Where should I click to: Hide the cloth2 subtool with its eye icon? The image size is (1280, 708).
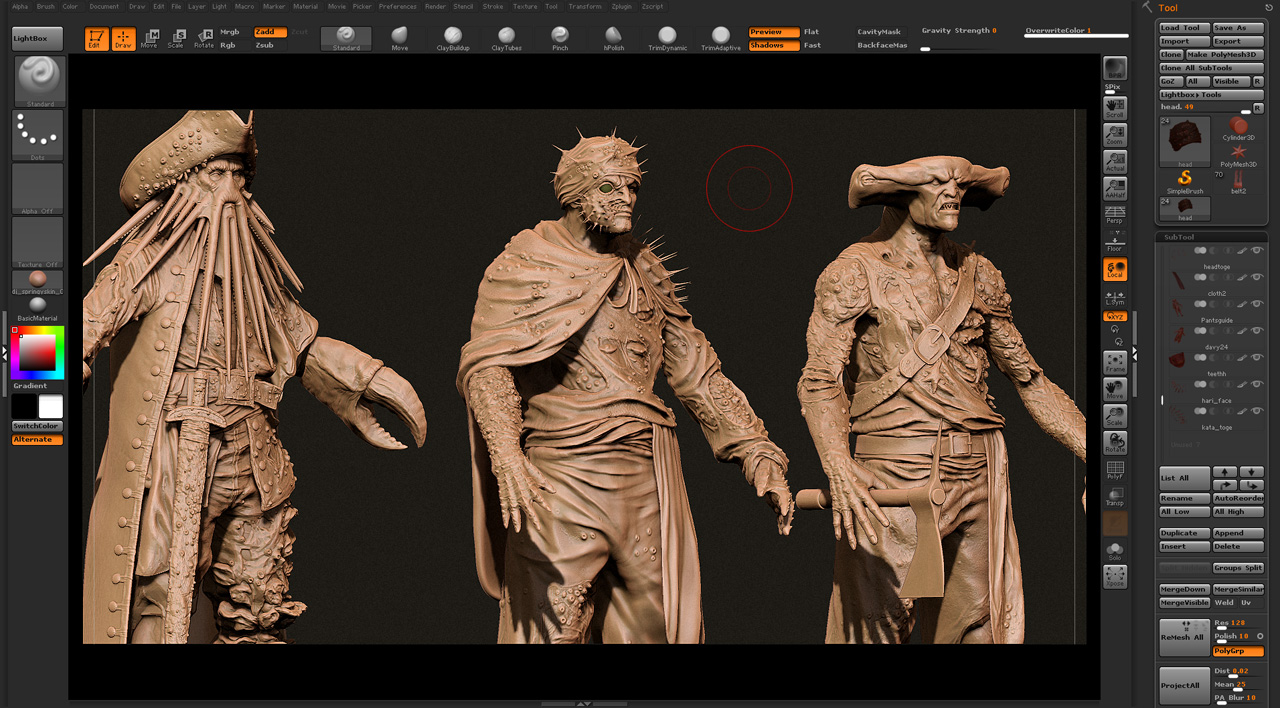pyautogui.click(x=1257, y=277)
